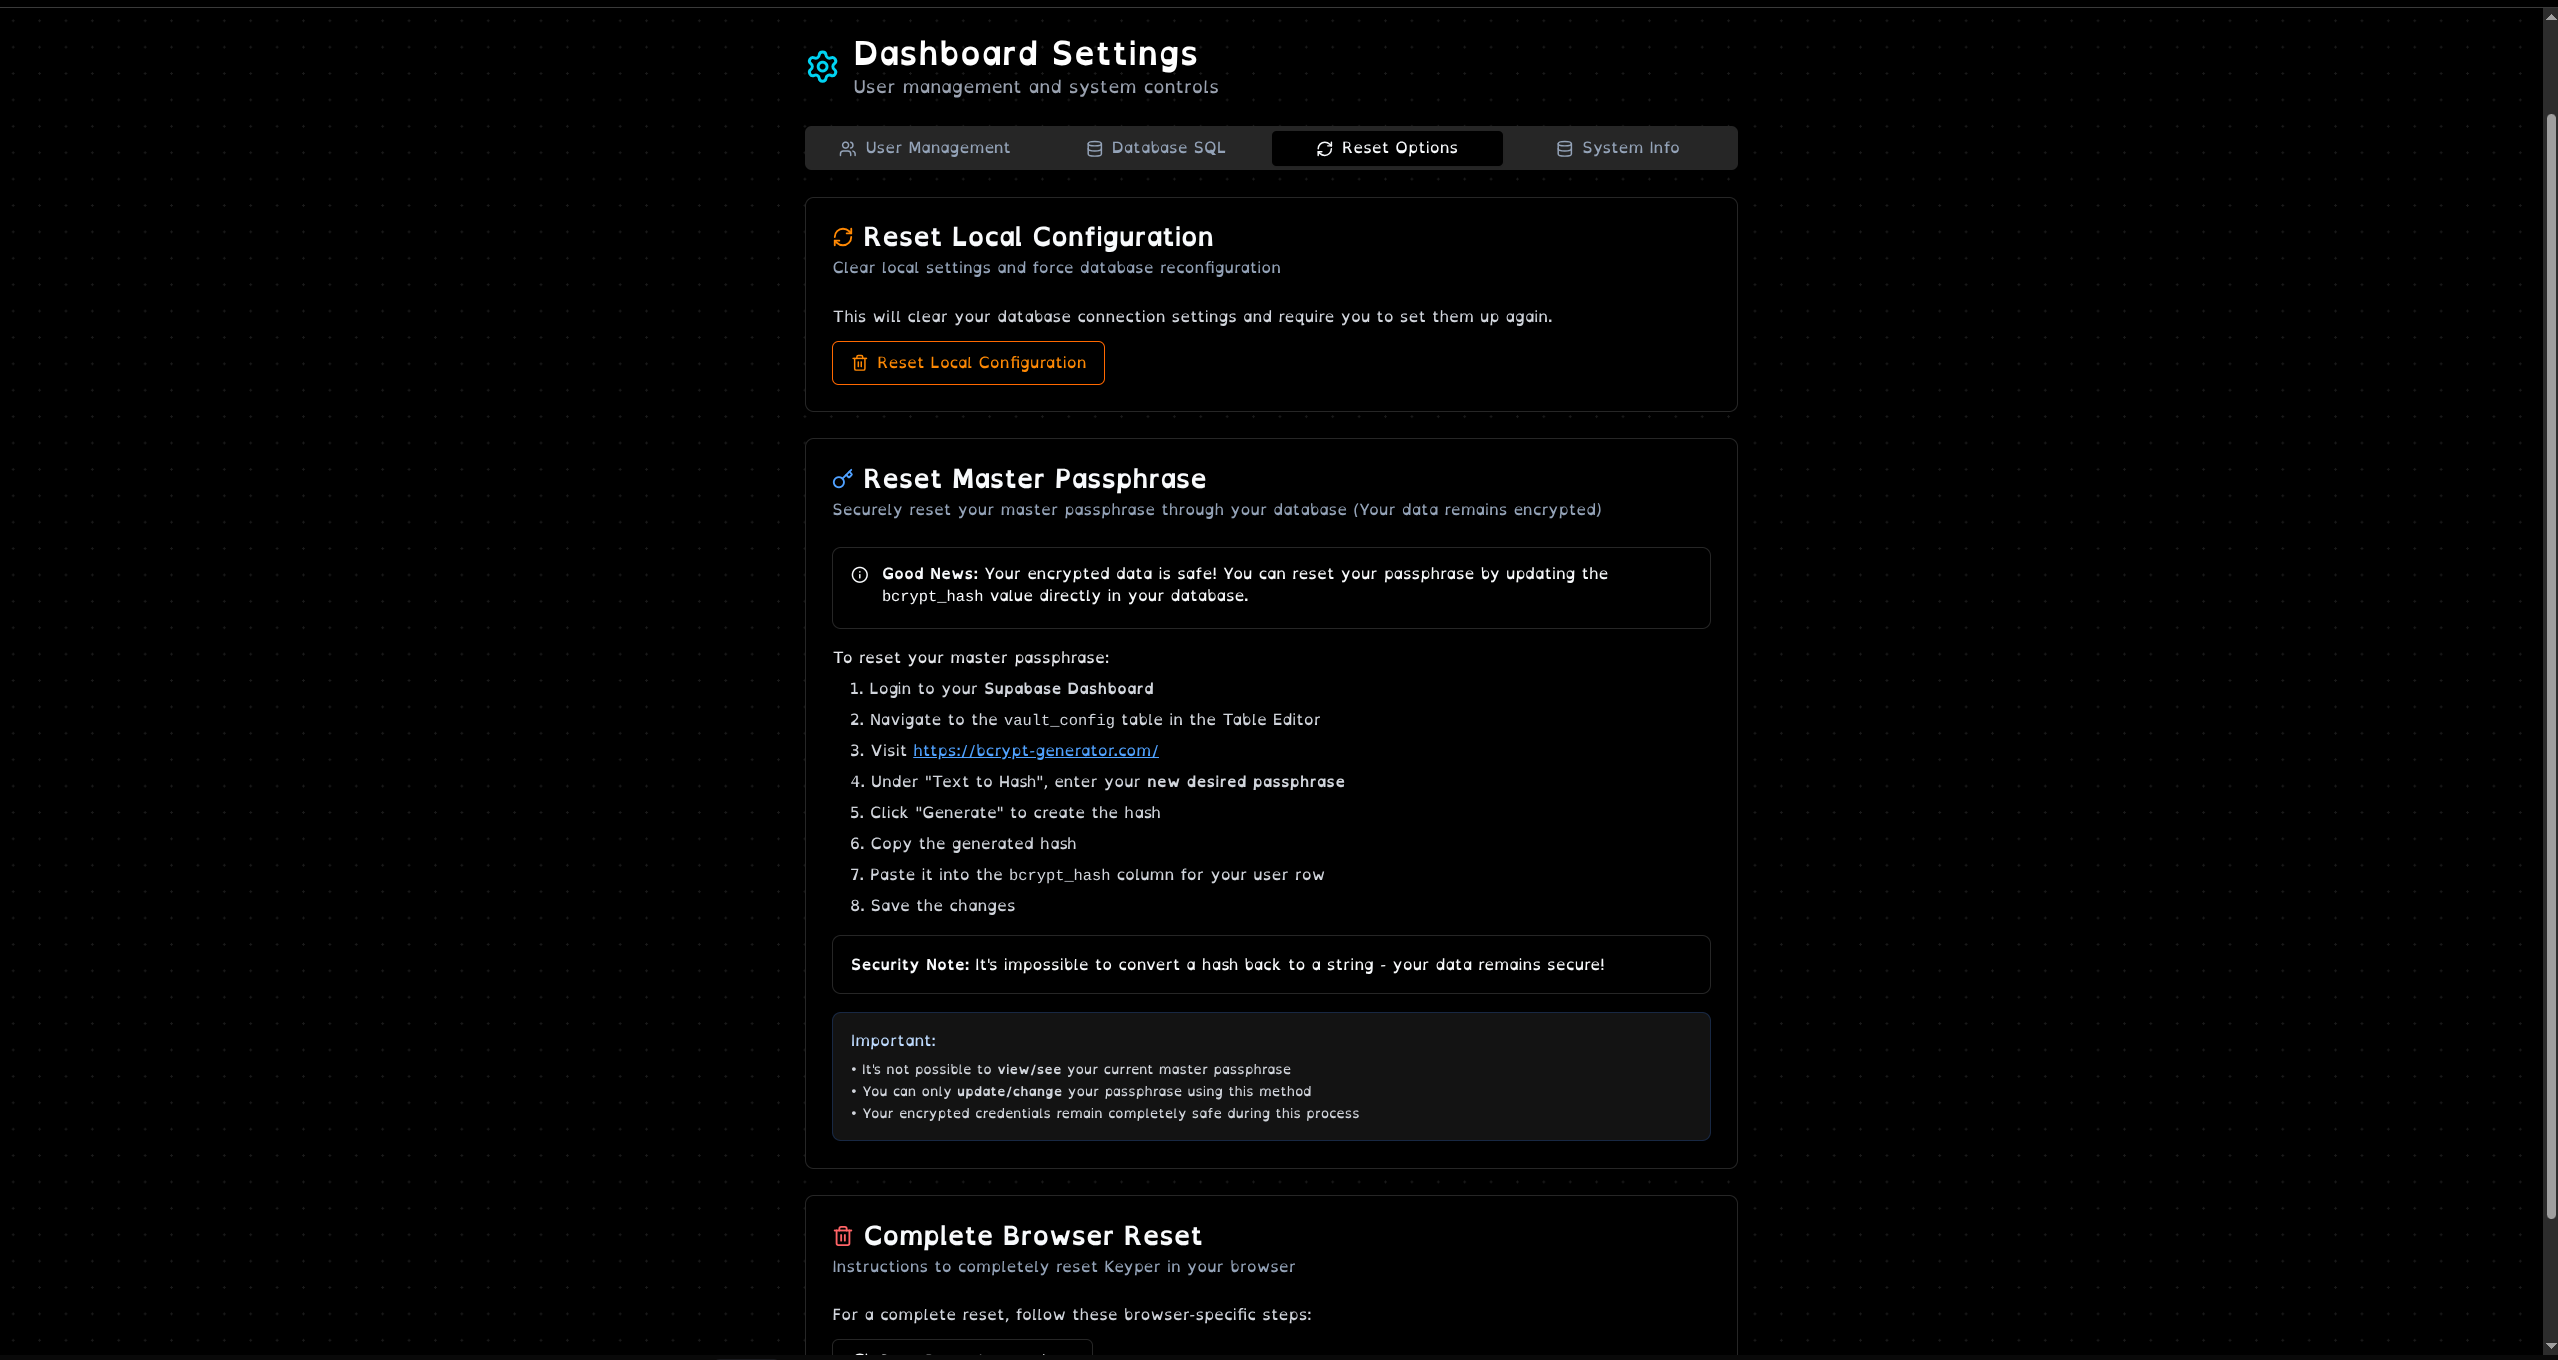This screenshot has height=1360, width=2558.
Task: Click 'You can only update/change' bullet
Action: [1081, 1091]
